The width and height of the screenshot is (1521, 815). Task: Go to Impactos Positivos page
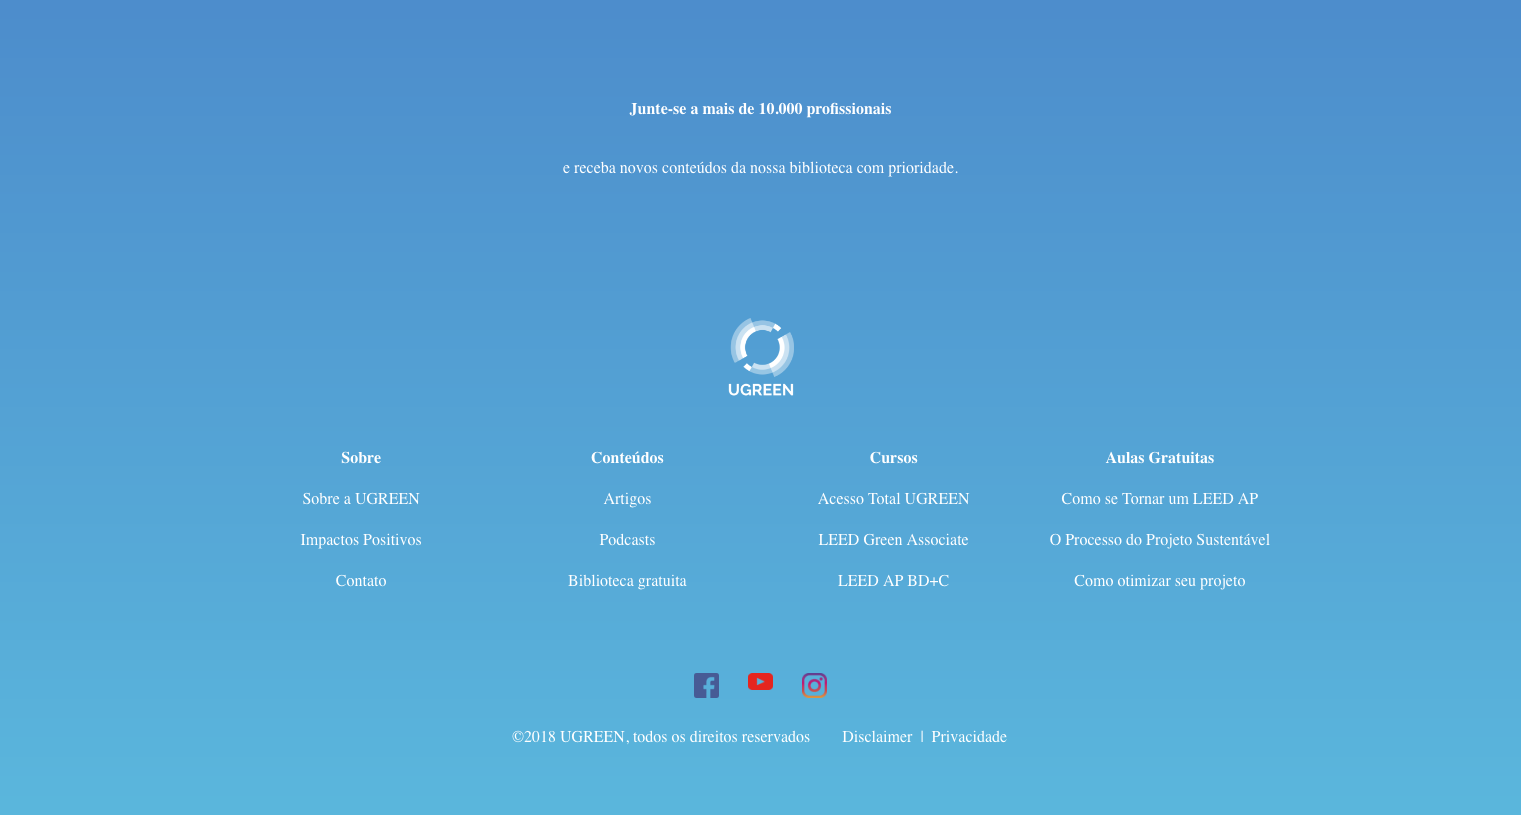pyautogui.click(x=361, y=540)
